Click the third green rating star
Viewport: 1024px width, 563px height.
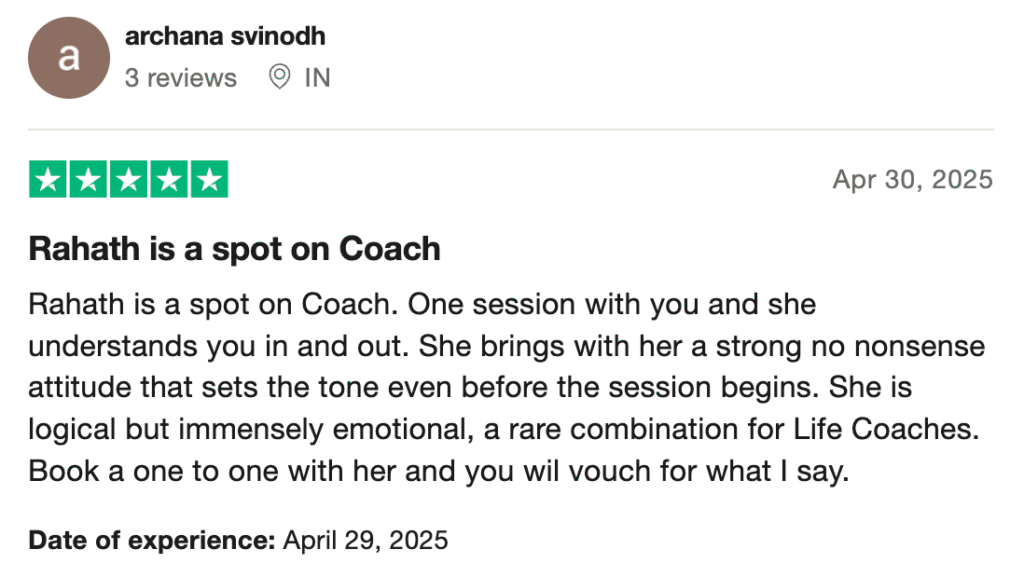pos(129,180)
